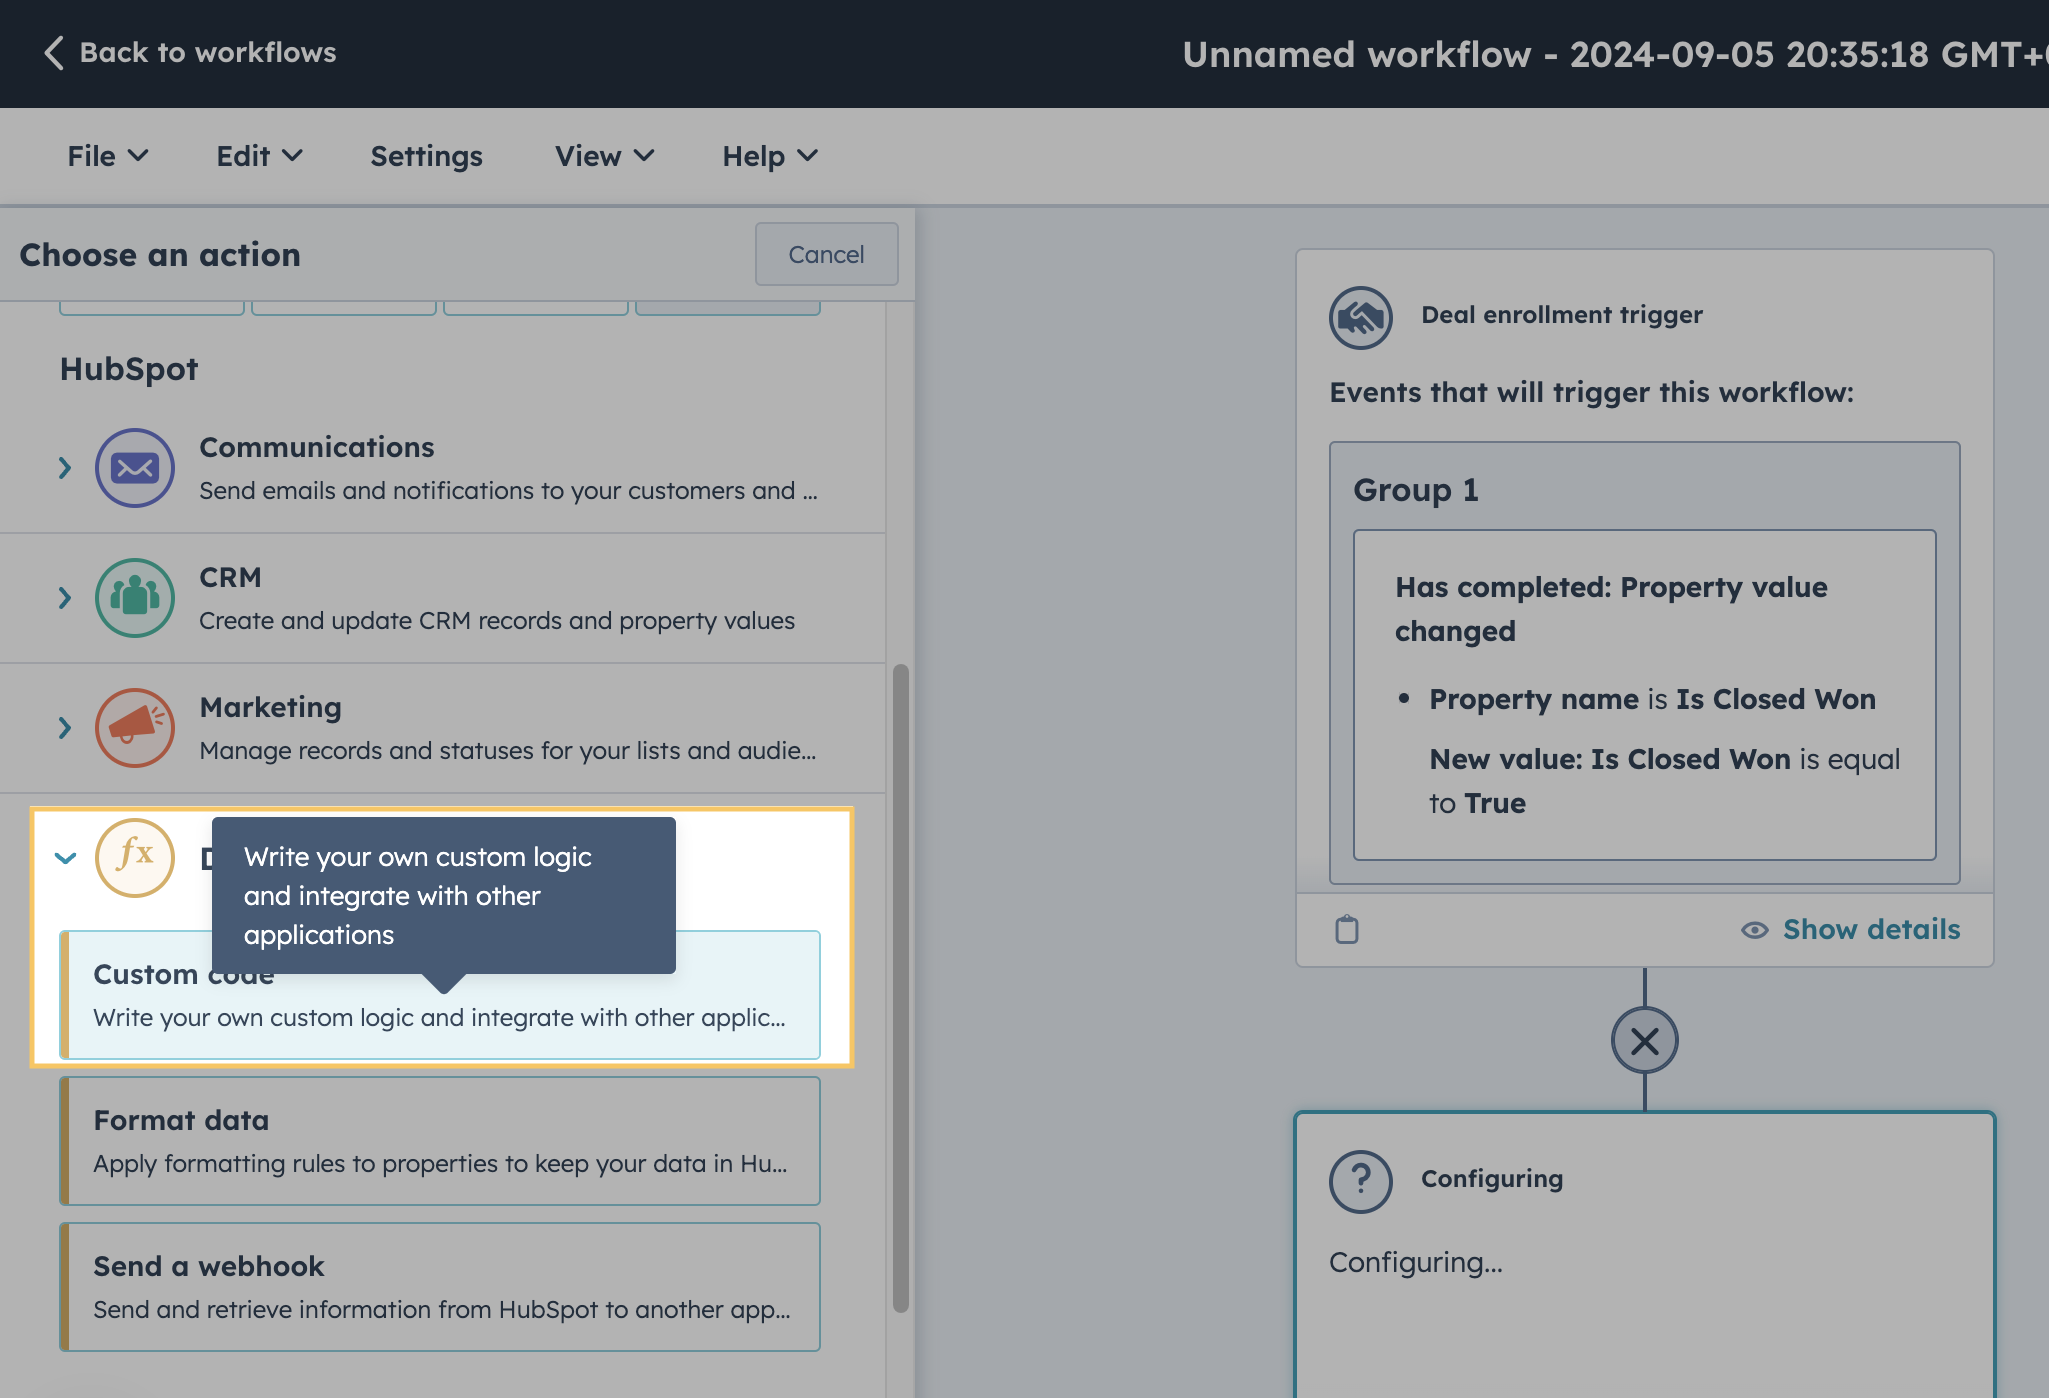The image size is (2049, 1398).
Task: Click the Communications envelope icon
Action: [135, 468]
